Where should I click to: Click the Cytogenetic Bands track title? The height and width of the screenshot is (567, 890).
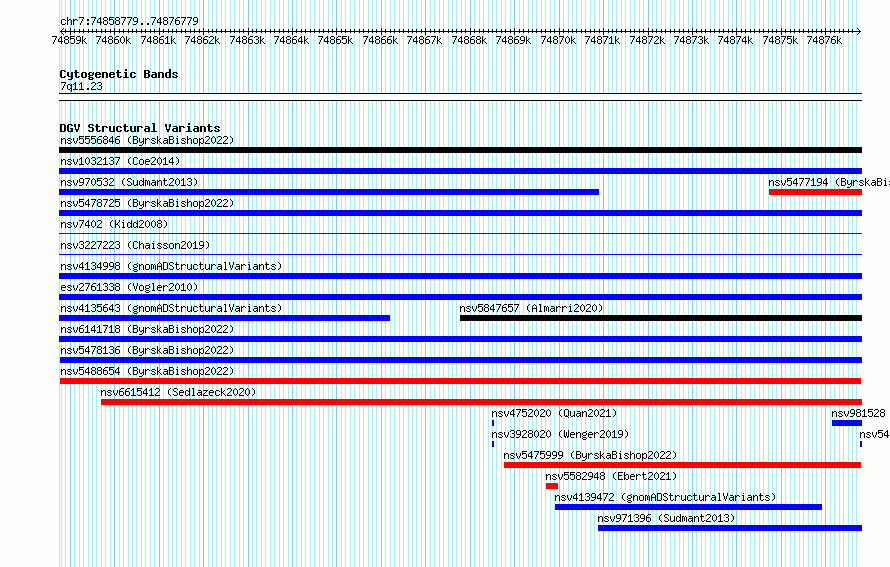[119, 74]
